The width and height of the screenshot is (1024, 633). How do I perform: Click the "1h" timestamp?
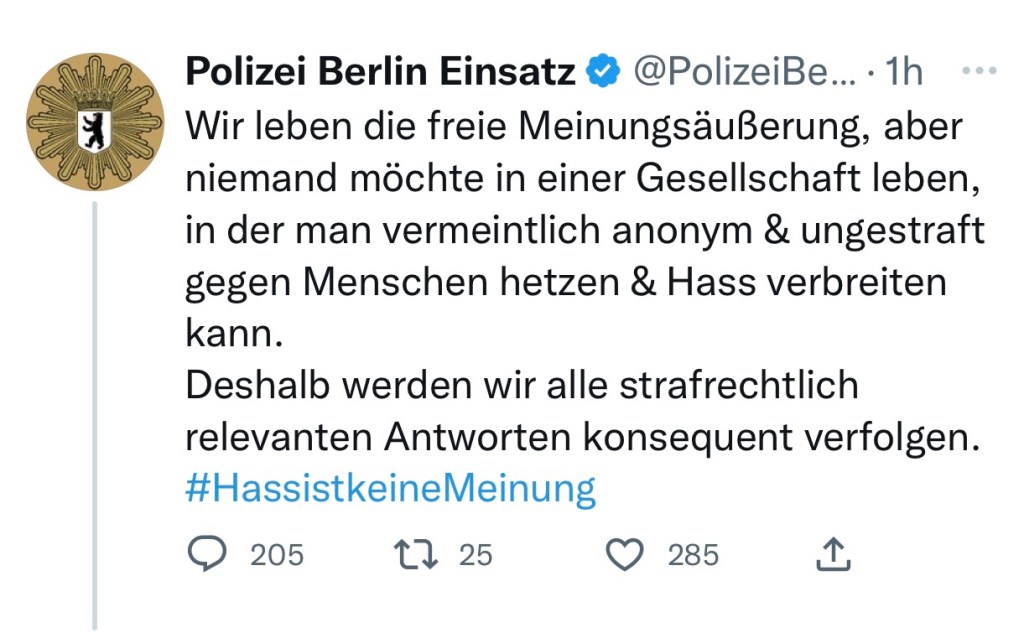904,72
